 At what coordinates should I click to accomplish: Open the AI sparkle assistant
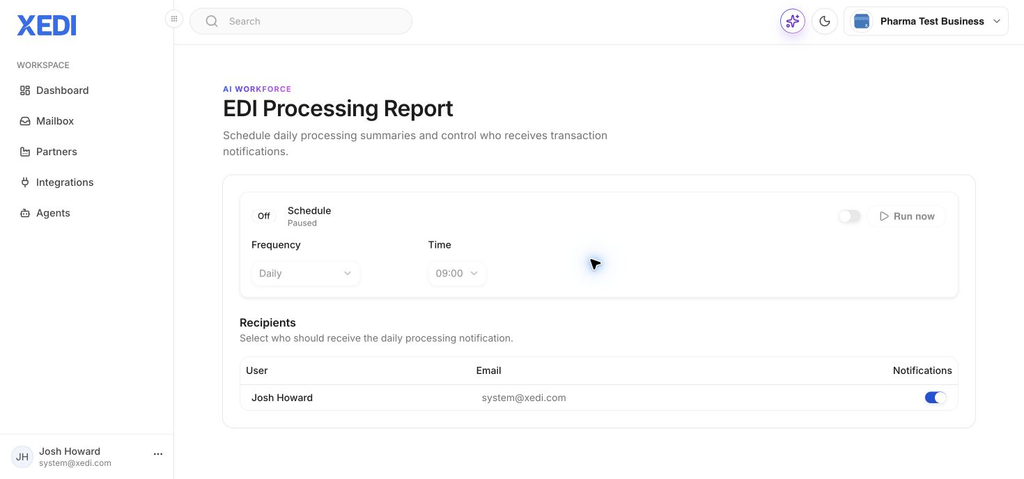click(x=792, y=21)
